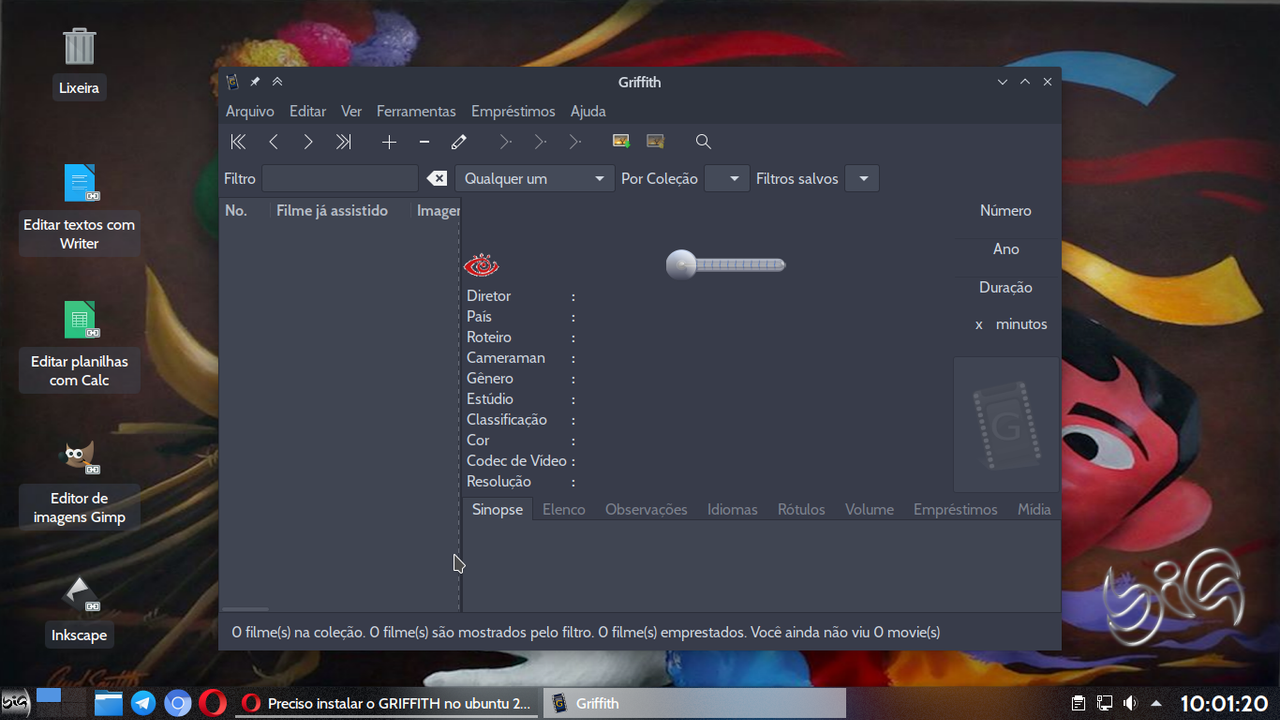This screenshot has height=720, width=1280.
Task: Open the Arquivo menu
Action: 250,111
